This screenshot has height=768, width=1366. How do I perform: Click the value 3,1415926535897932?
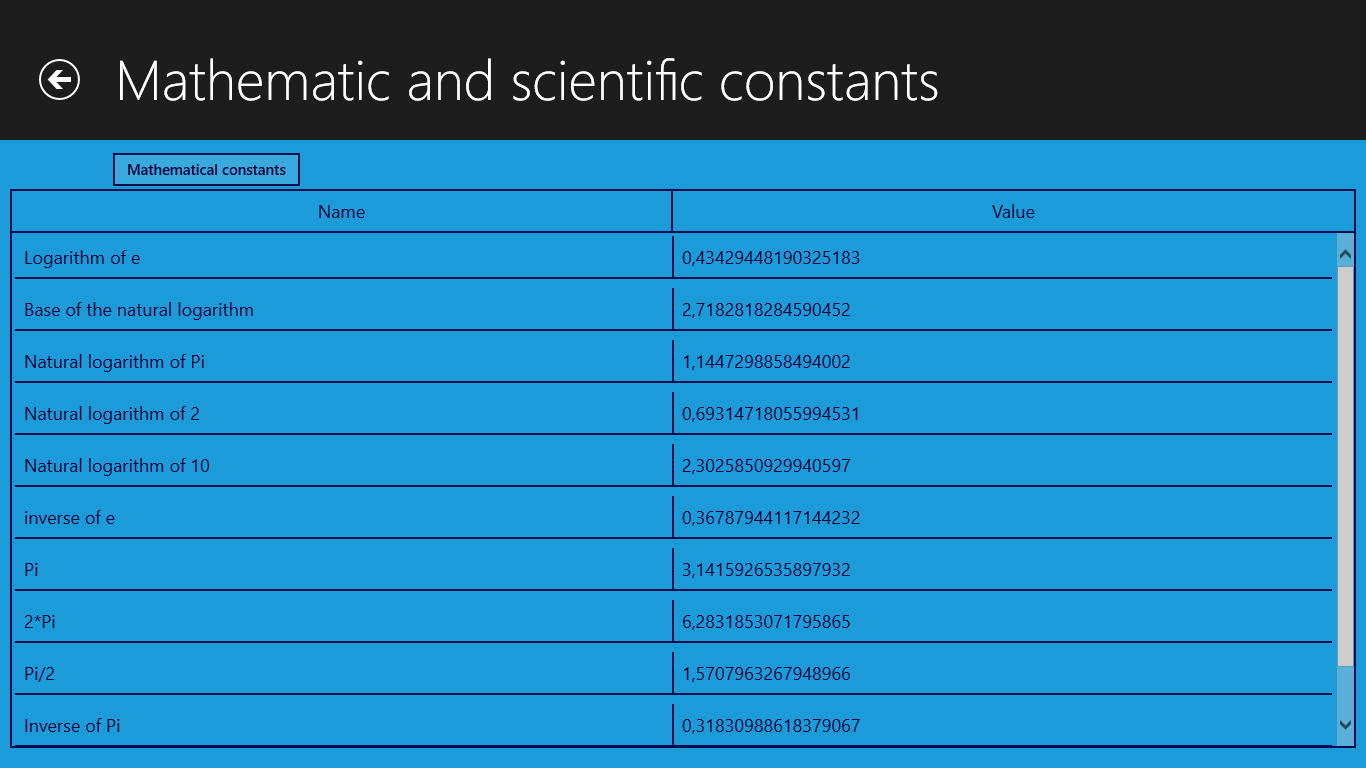[766, 570]
